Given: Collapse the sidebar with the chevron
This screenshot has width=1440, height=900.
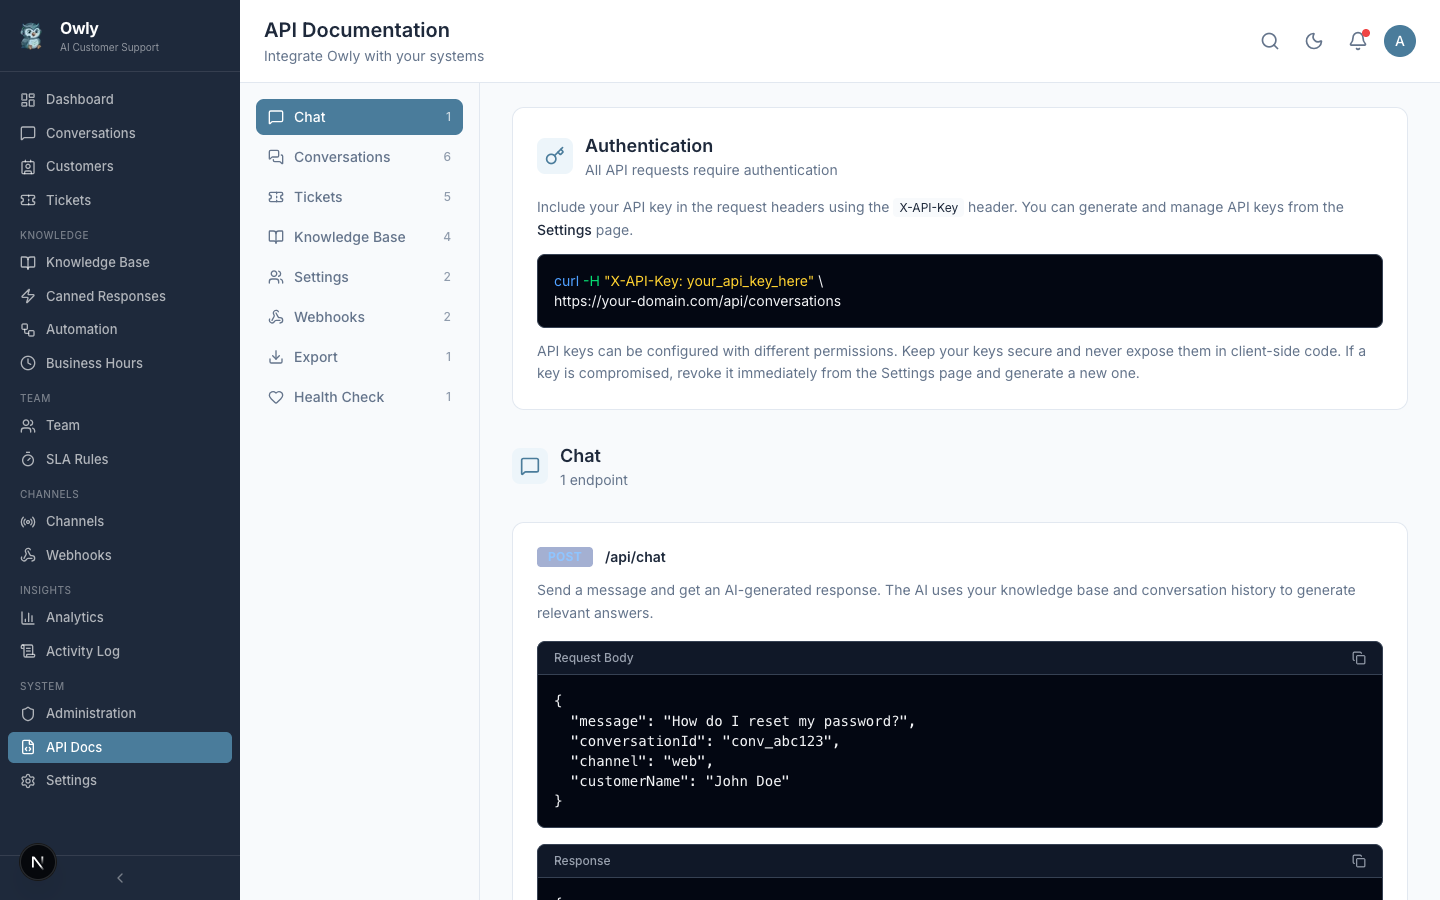Looking at the screenshot, I should coord(119,878).
